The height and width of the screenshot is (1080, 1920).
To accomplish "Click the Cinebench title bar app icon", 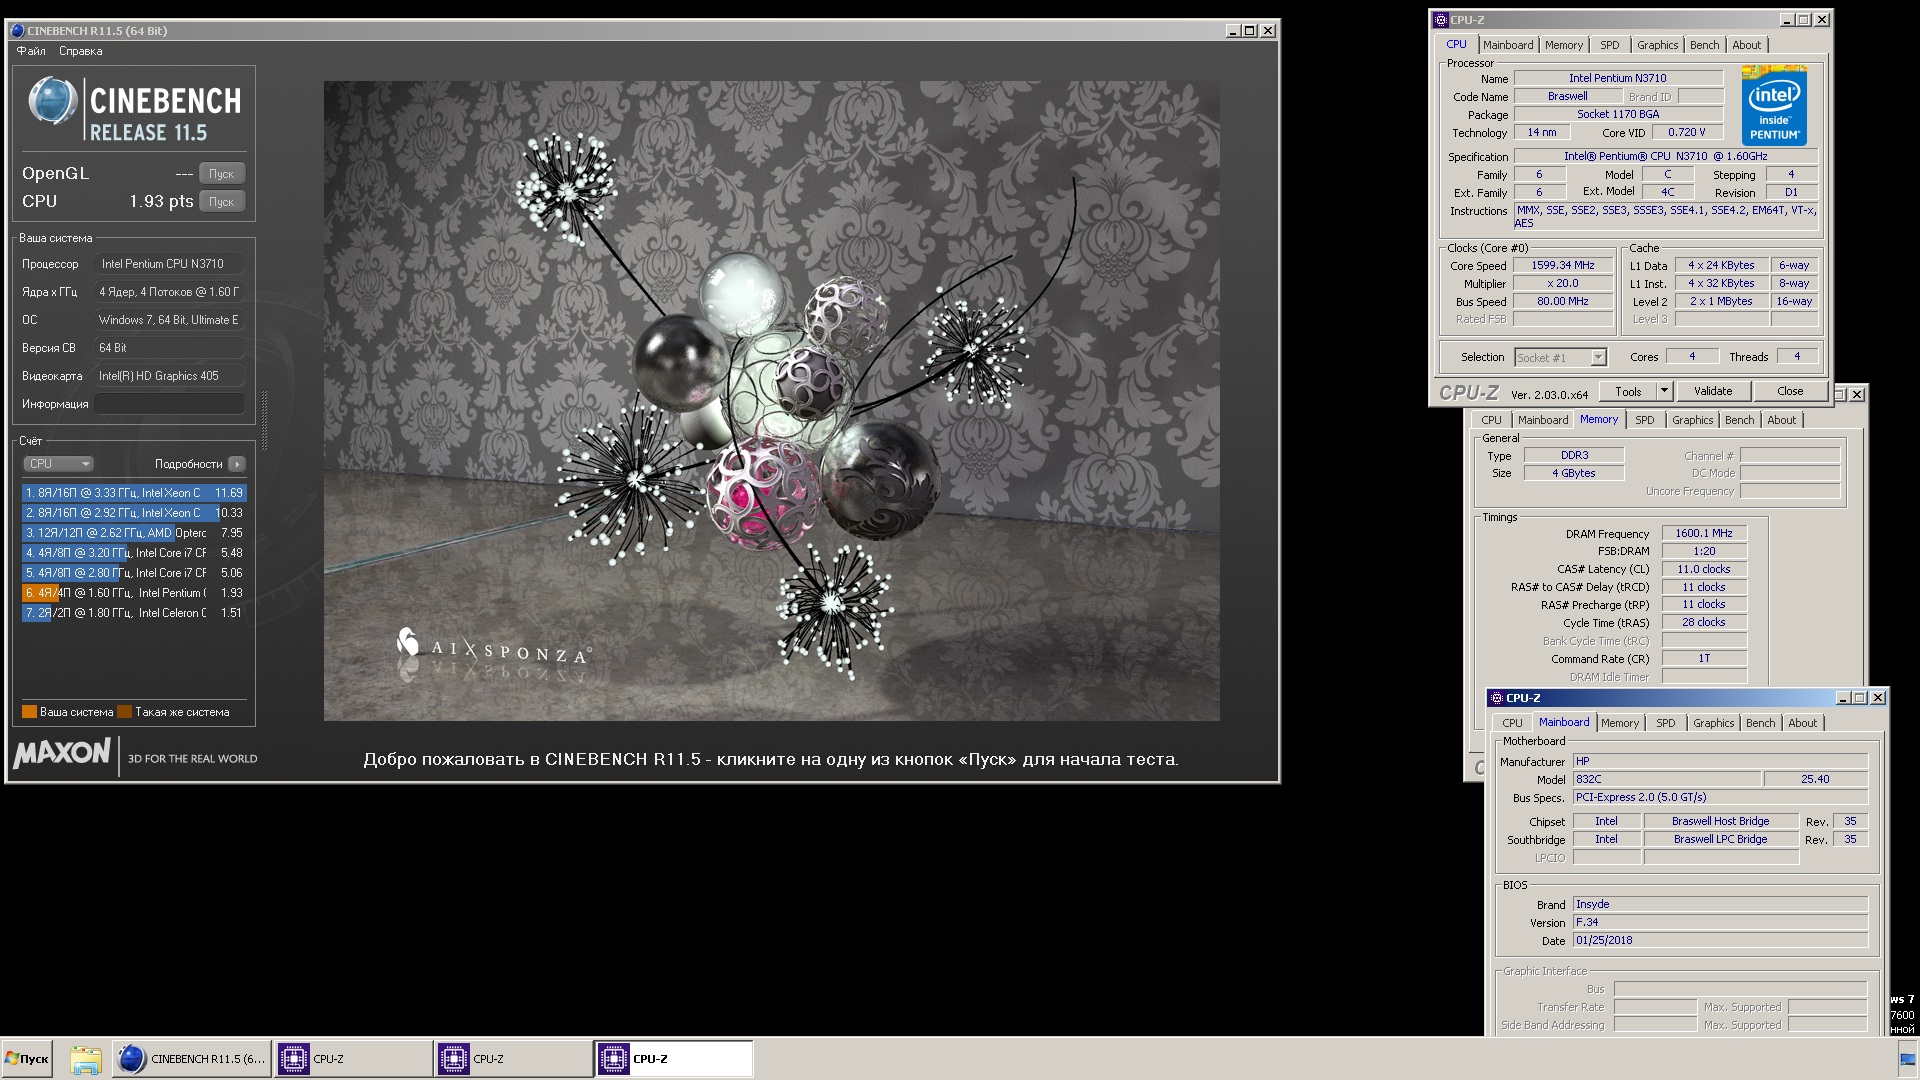I will click(17, 31).
